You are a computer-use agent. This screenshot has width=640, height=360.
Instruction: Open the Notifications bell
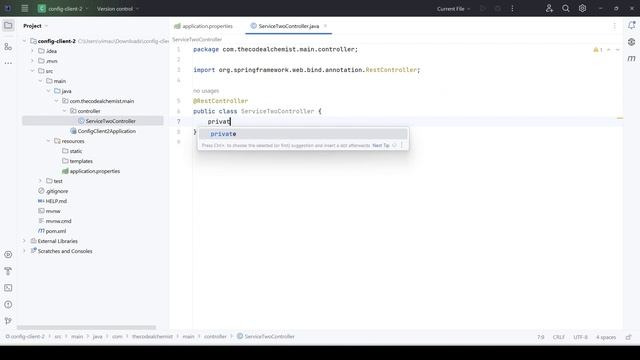(631, 25)
